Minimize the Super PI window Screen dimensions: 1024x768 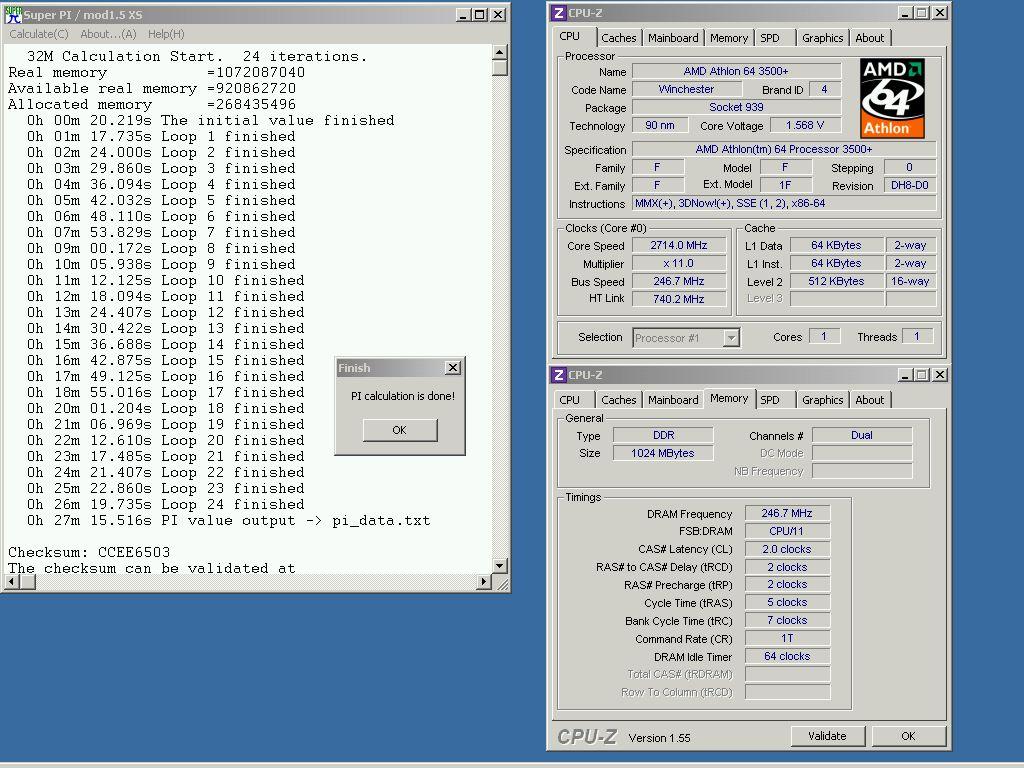pyautogui.click(x=463, y=14)
